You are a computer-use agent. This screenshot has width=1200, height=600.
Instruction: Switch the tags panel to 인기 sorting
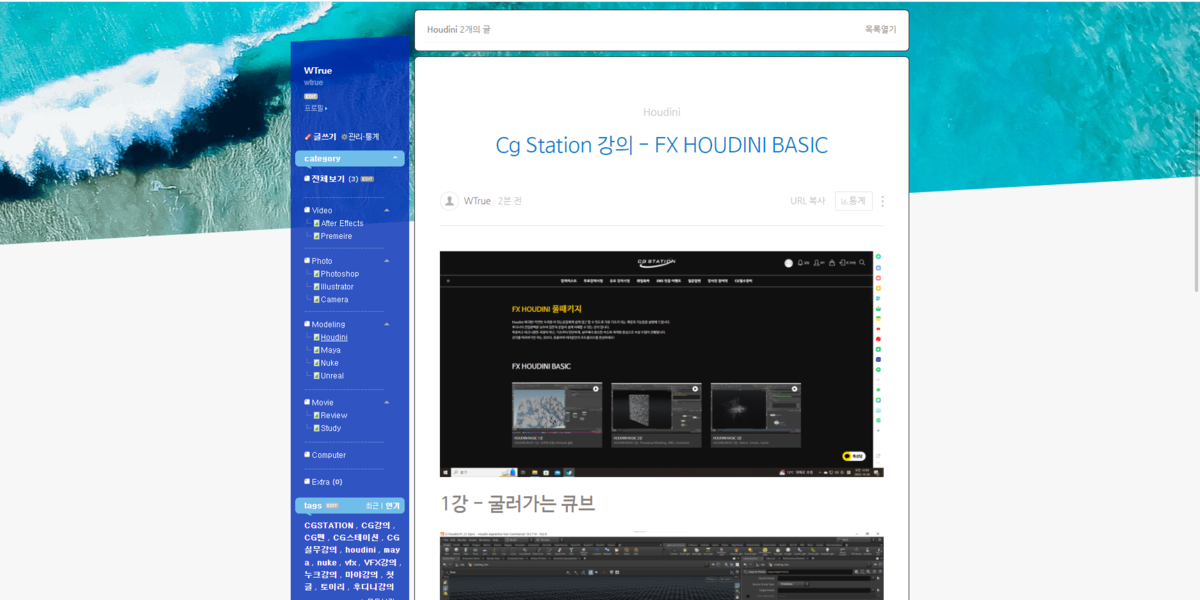coord(392,505)
